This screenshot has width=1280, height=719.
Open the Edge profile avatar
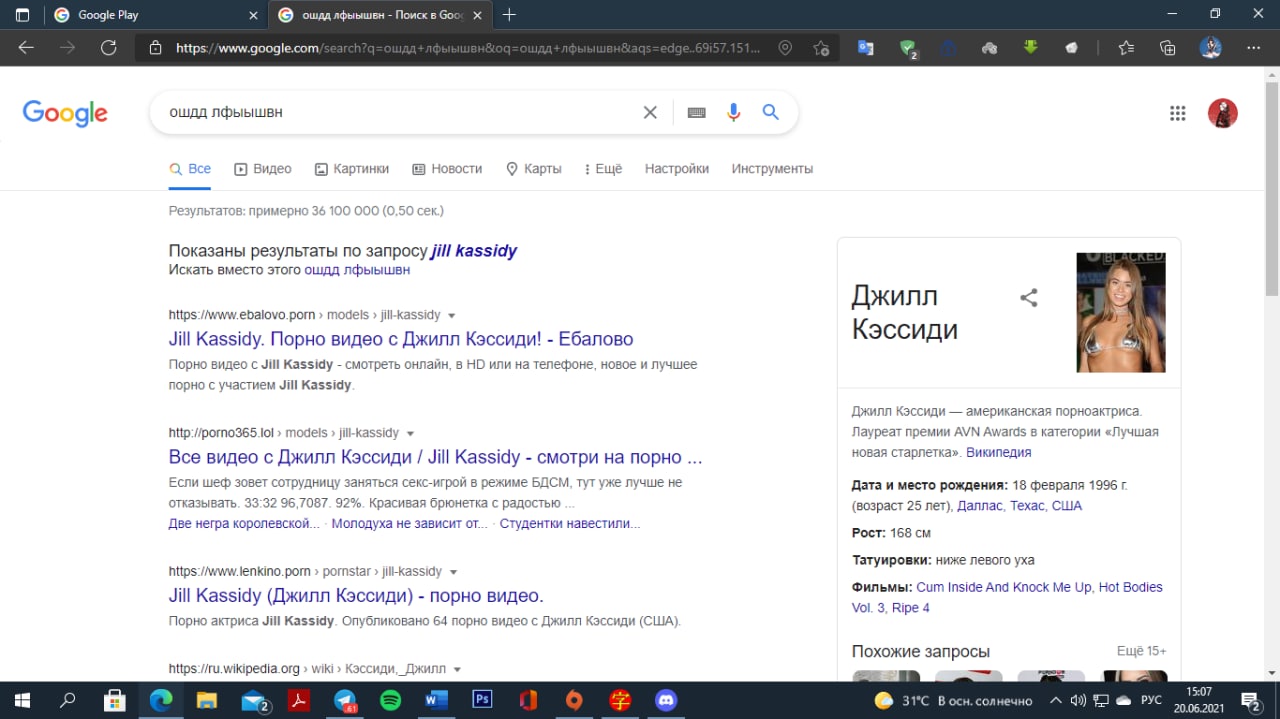[1211, 48]
